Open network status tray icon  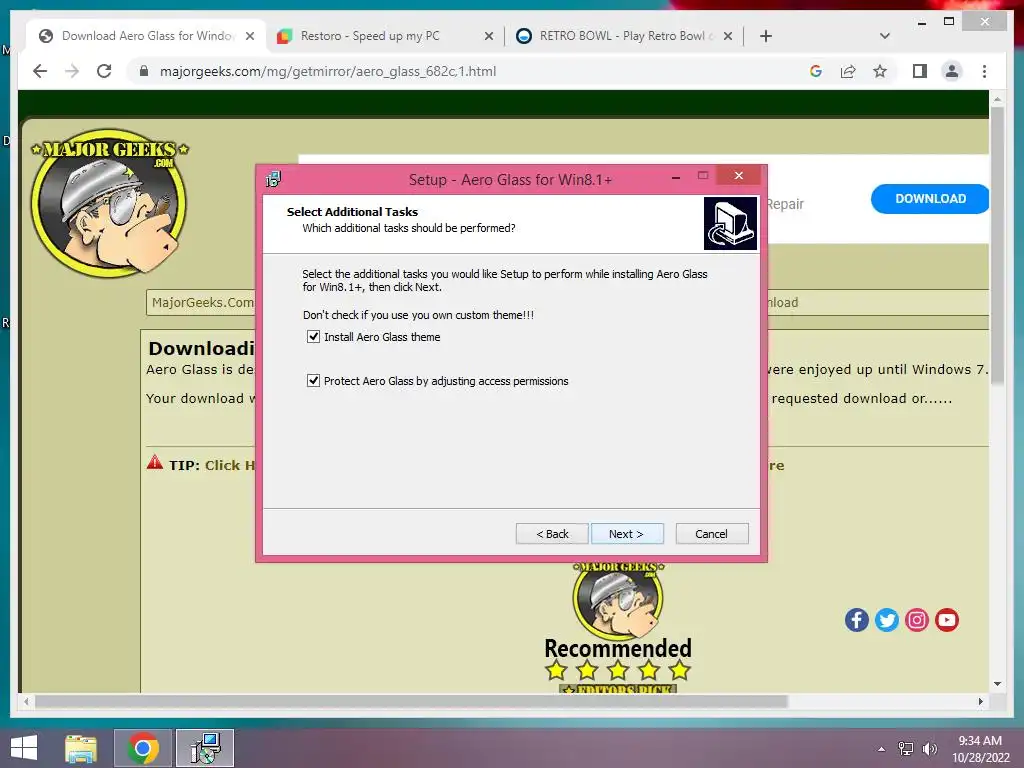tap(906, 749)
